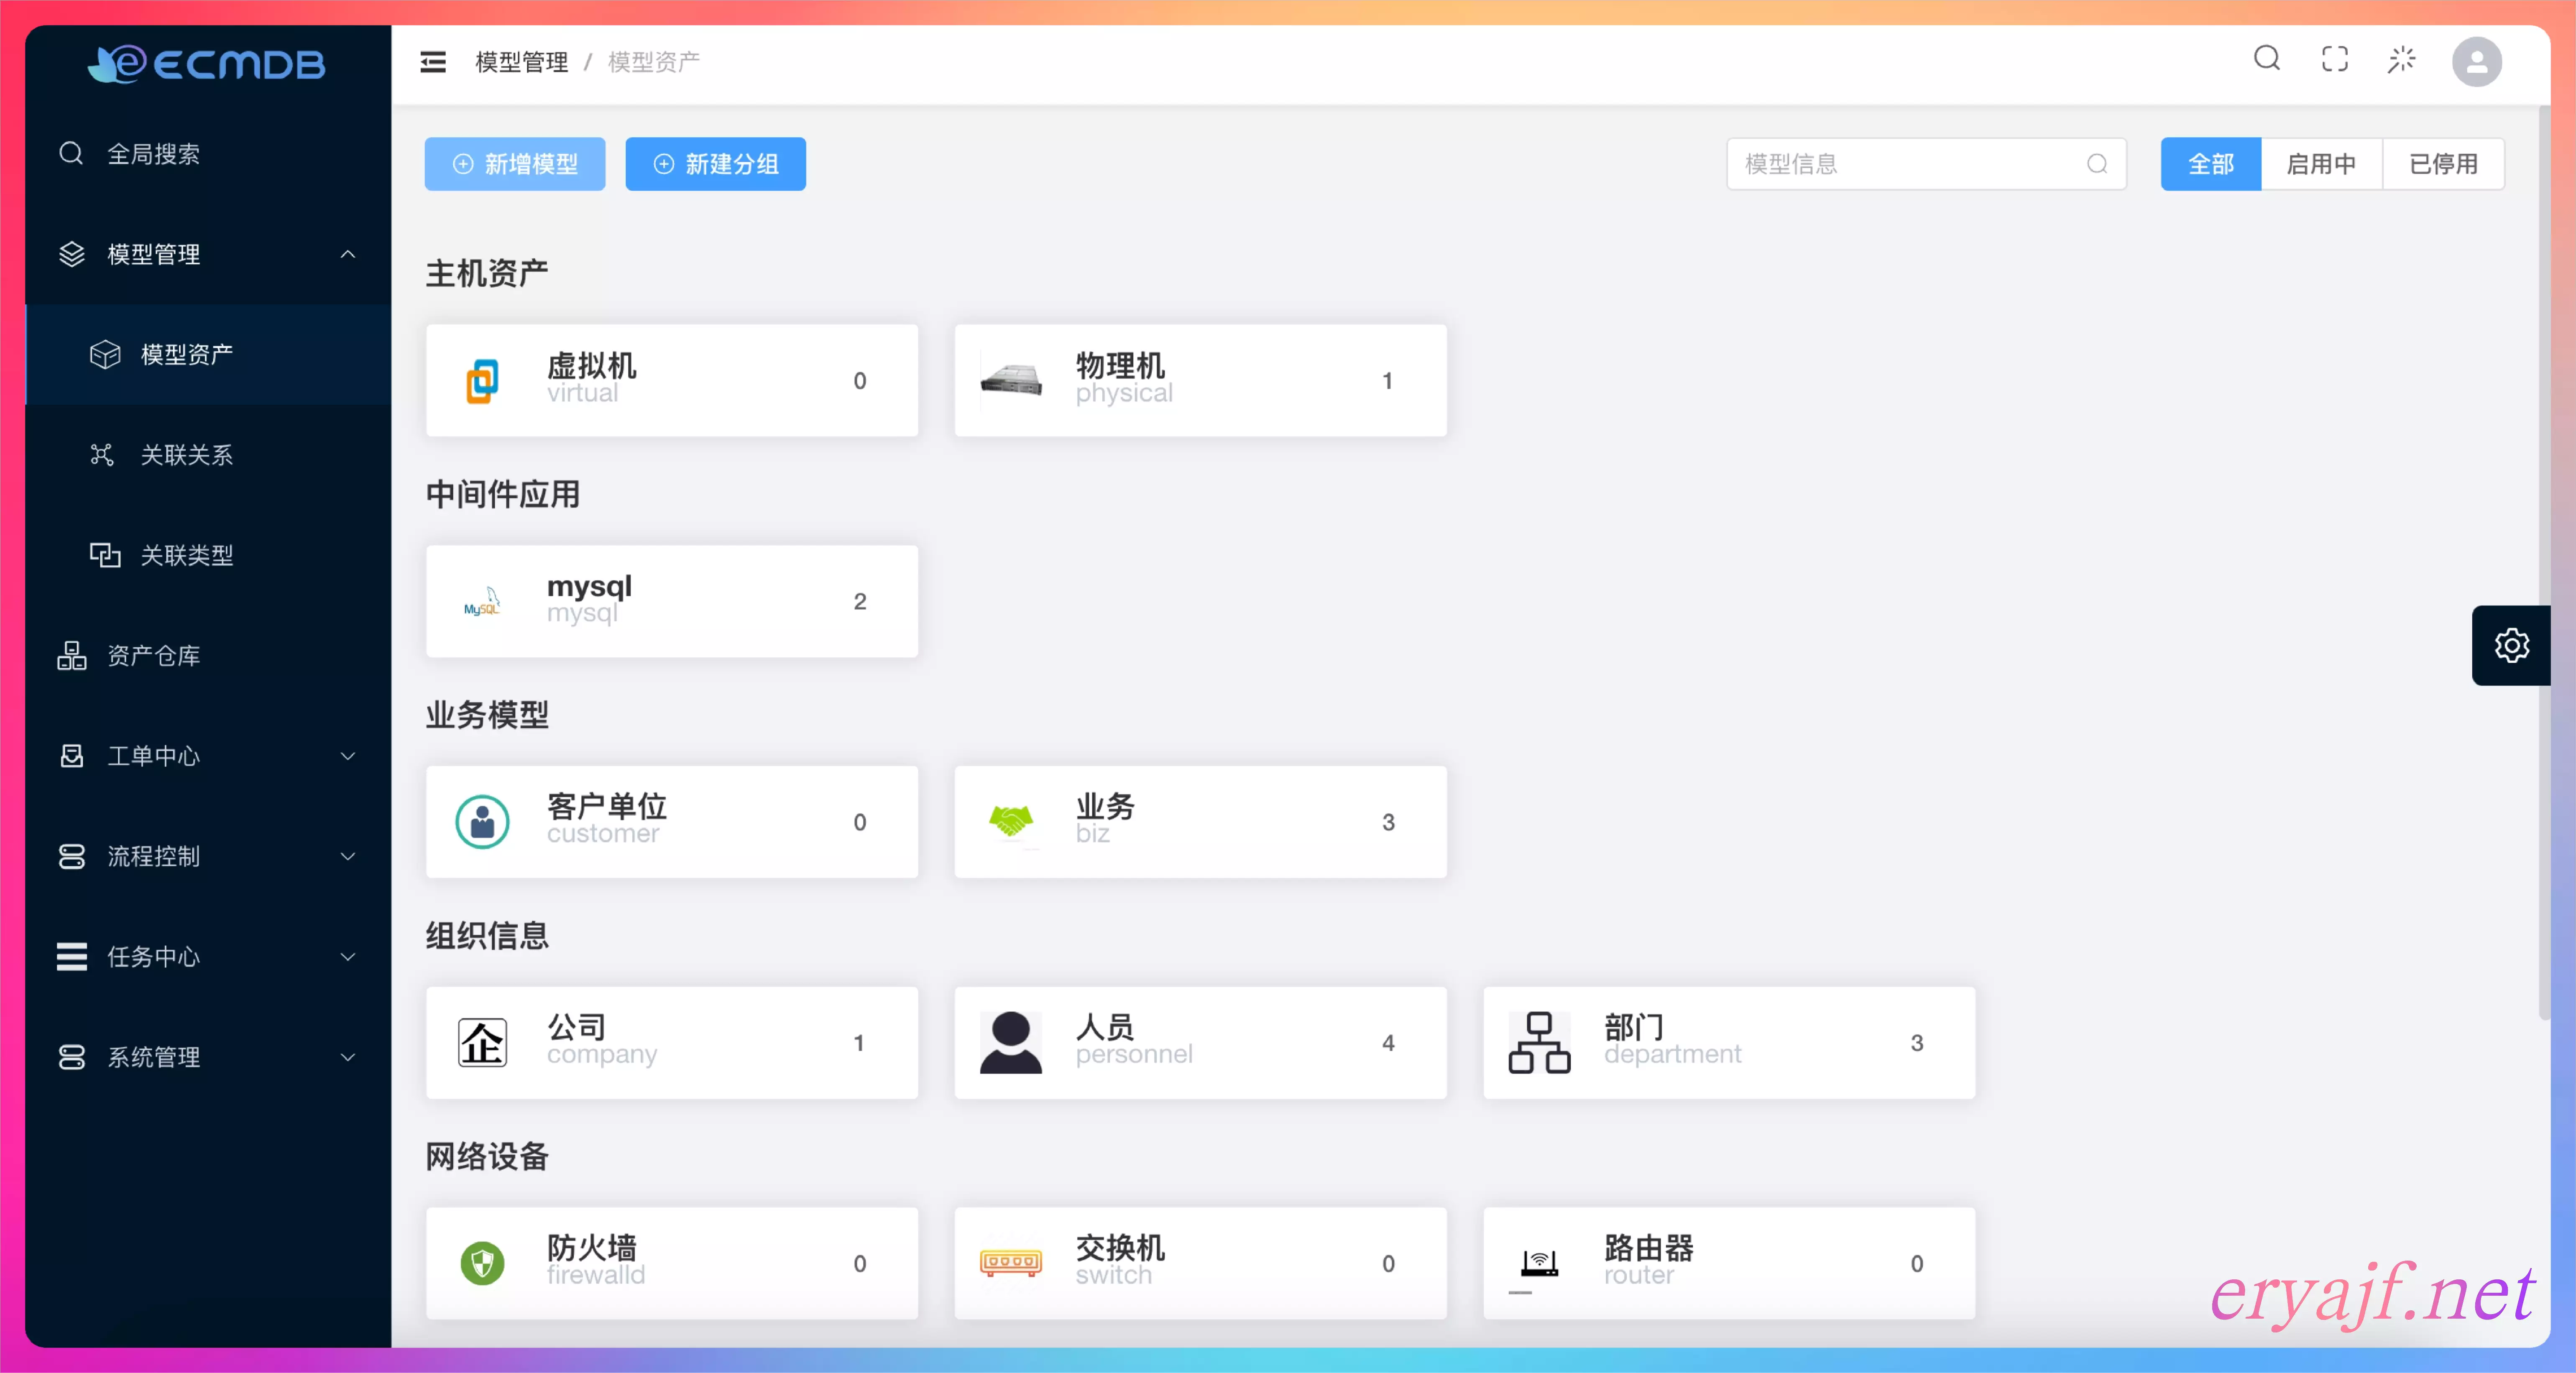Expand the 系统管理 menu chevron
The width and height of the screenshot is (2576, 1373).
tap(348, 1057)
